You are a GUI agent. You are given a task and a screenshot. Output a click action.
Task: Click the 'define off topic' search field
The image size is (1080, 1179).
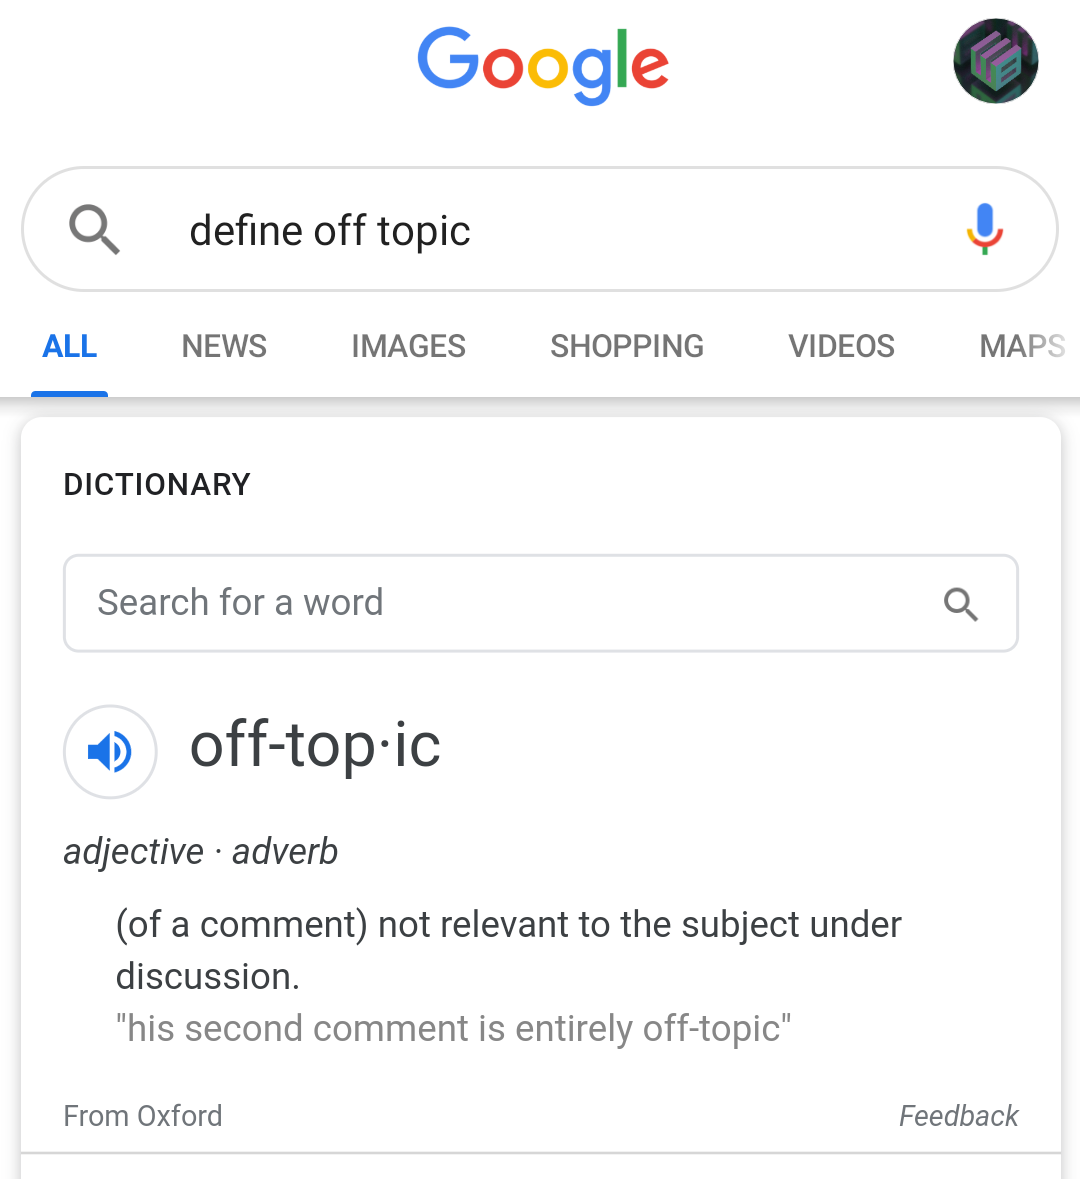click(x=539, y=229)
